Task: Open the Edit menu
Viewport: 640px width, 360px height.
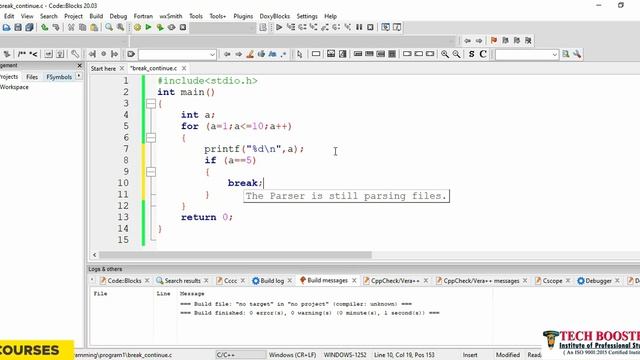Action: coord(9,16)
